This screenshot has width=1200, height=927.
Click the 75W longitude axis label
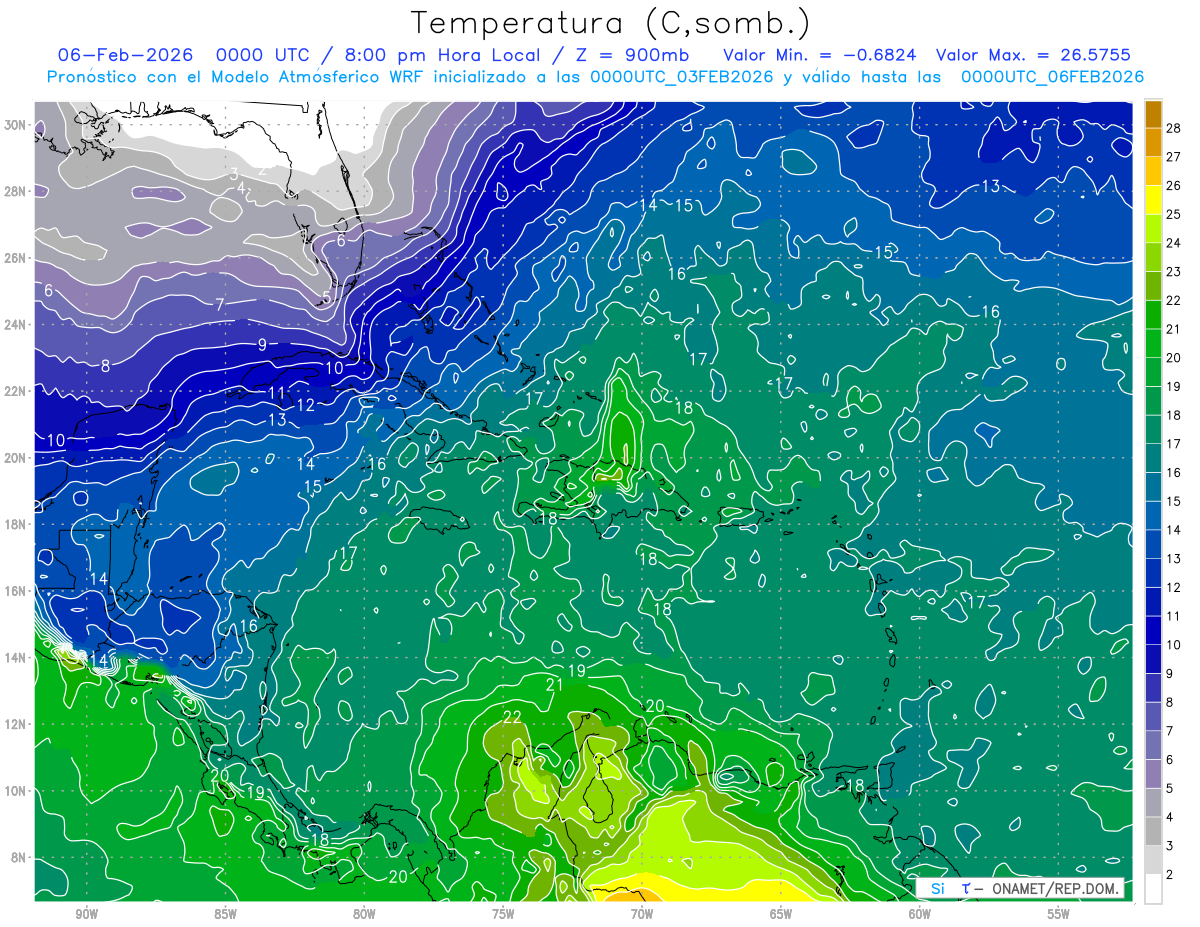pyautogui.click(x=503, y=915)
